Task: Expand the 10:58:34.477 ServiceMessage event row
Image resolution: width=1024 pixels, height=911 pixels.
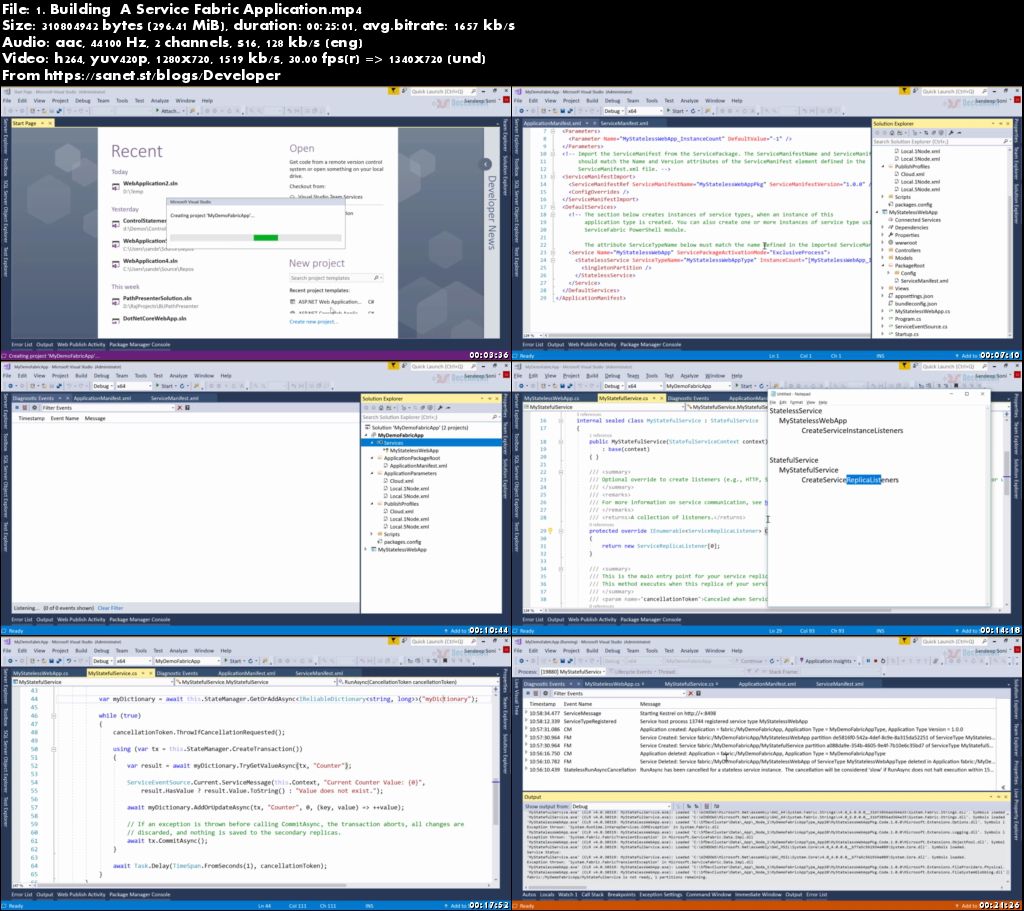Action: [x=526, y=713]
